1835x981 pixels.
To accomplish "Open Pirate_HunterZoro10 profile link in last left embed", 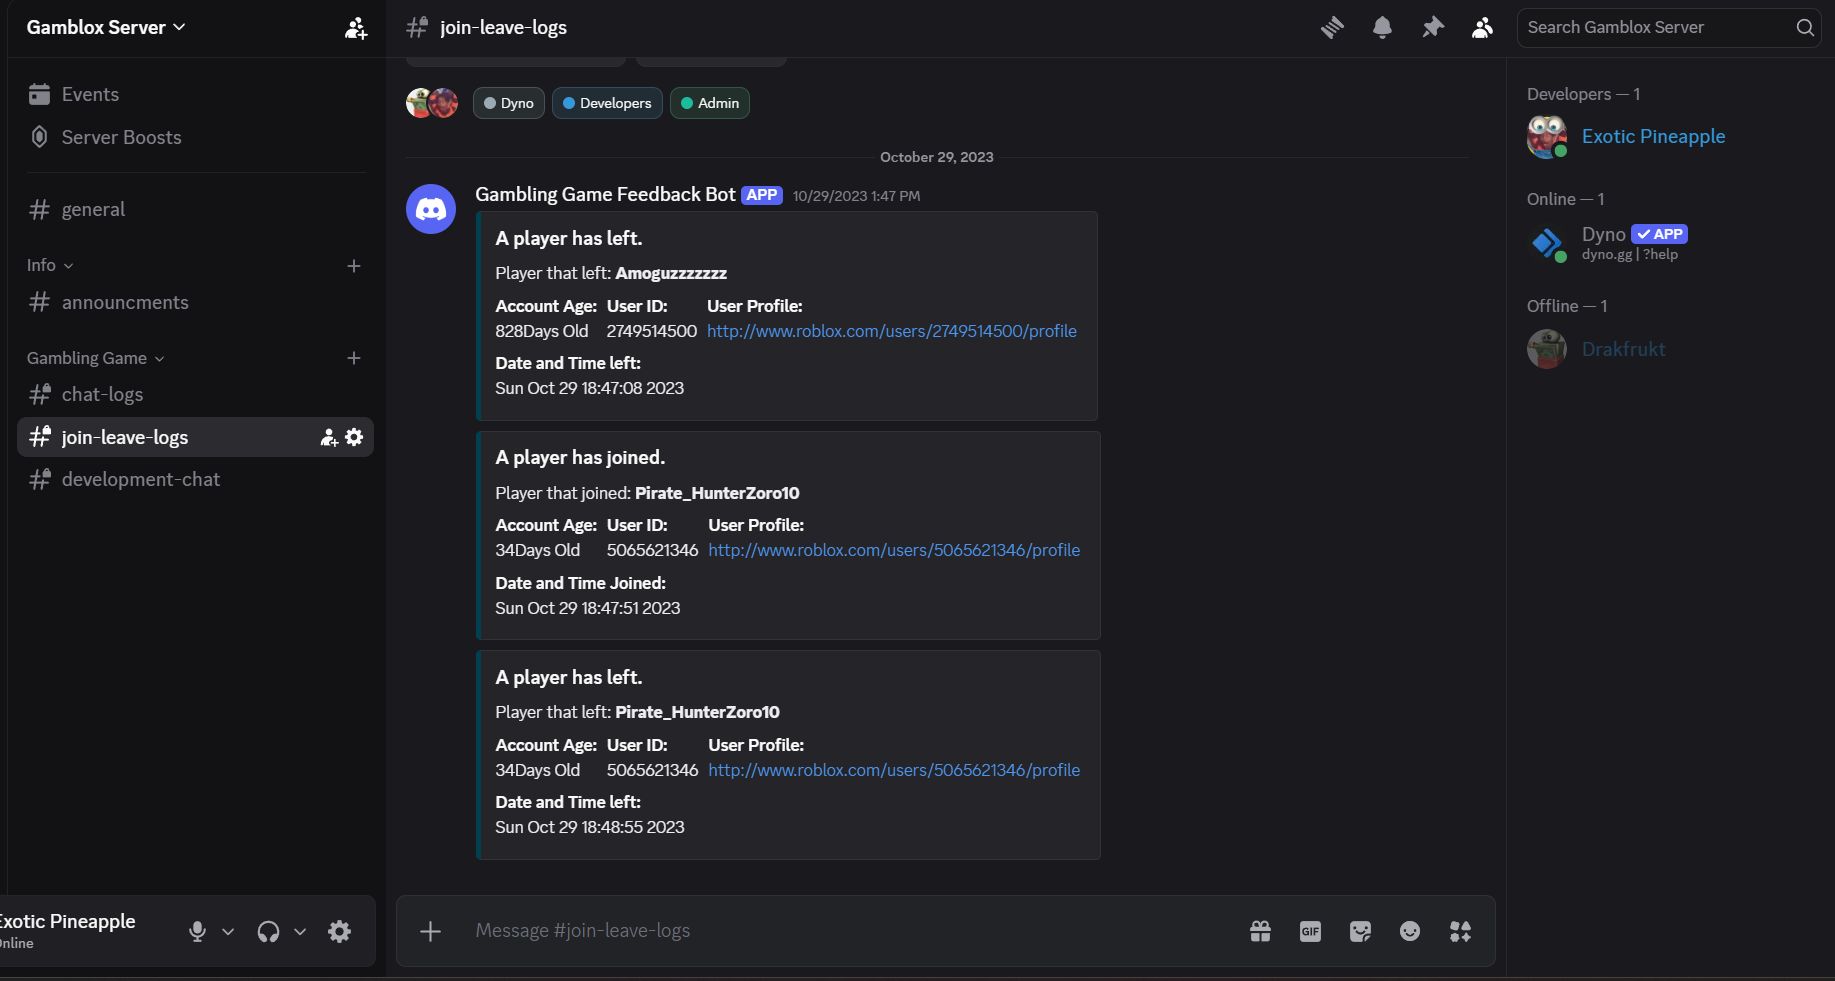I will coord(894,770).
